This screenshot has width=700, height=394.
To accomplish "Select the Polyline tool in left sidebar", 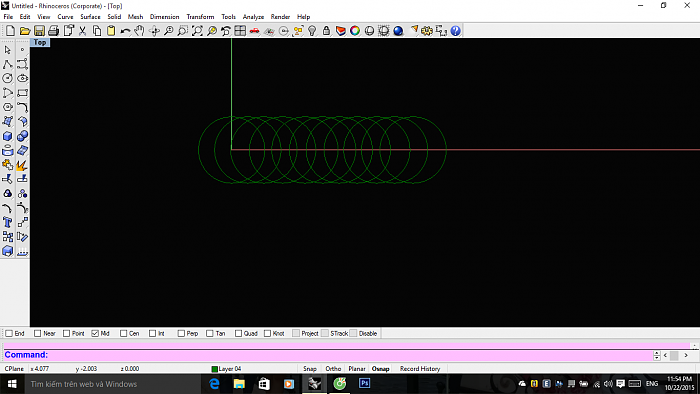I will coord(8,64).
